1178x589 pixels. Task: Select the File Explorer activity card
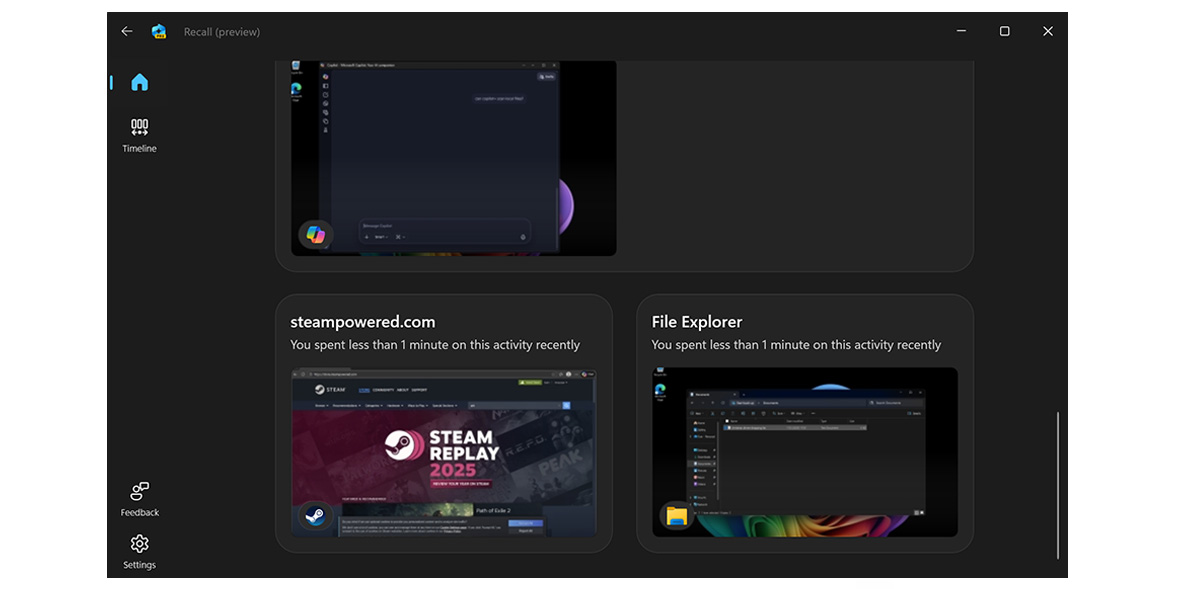(806, 423)
